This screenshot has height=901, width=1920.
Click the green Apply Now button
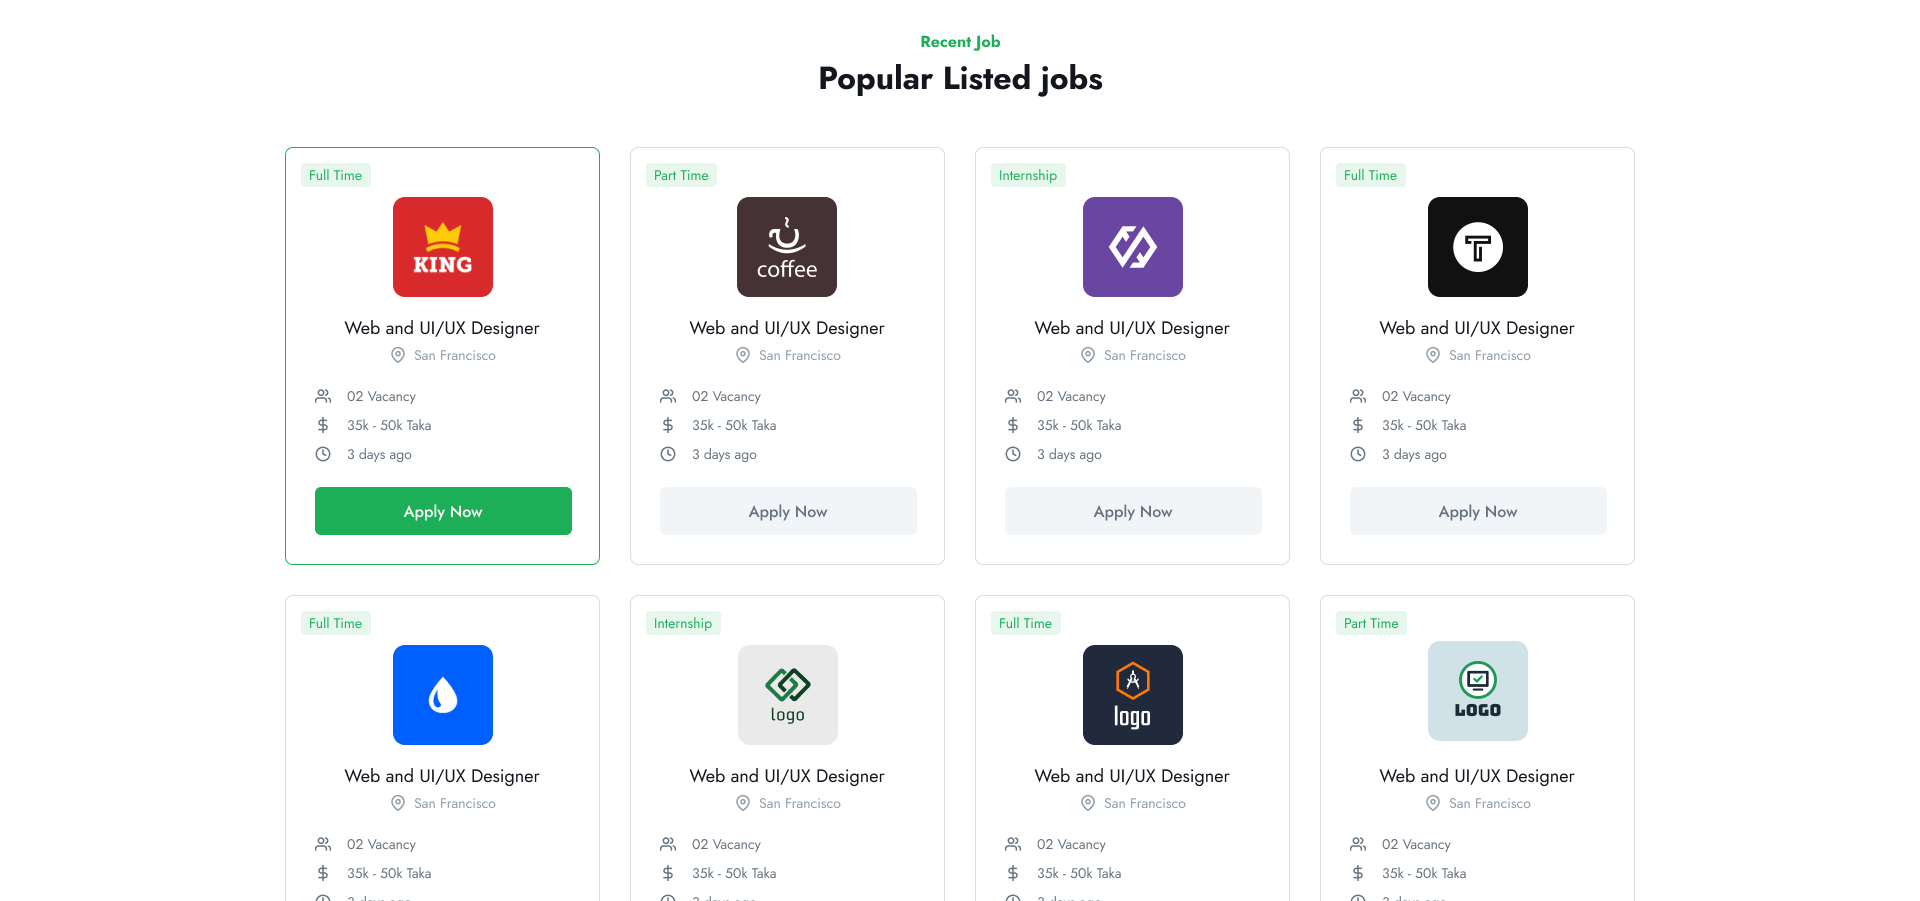[x=443, y=511]
